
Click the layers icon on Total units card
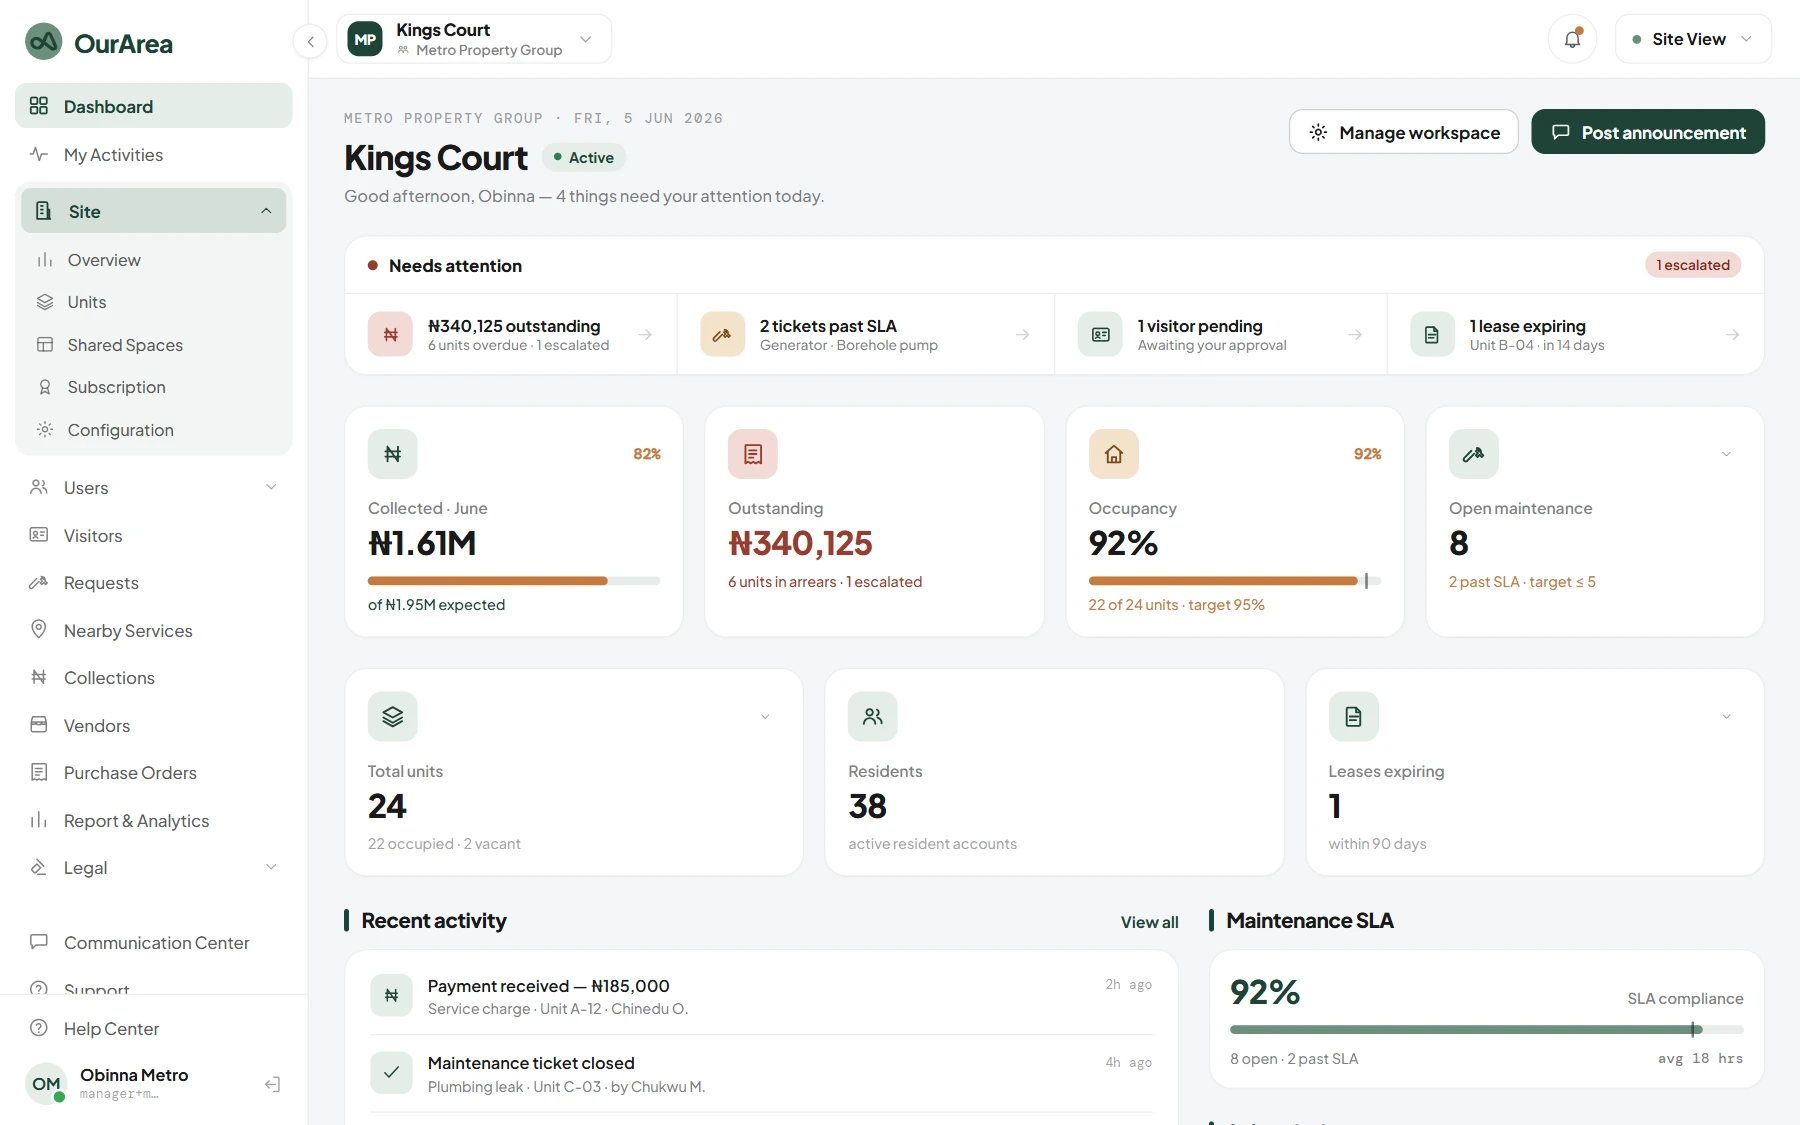[393, 716]
